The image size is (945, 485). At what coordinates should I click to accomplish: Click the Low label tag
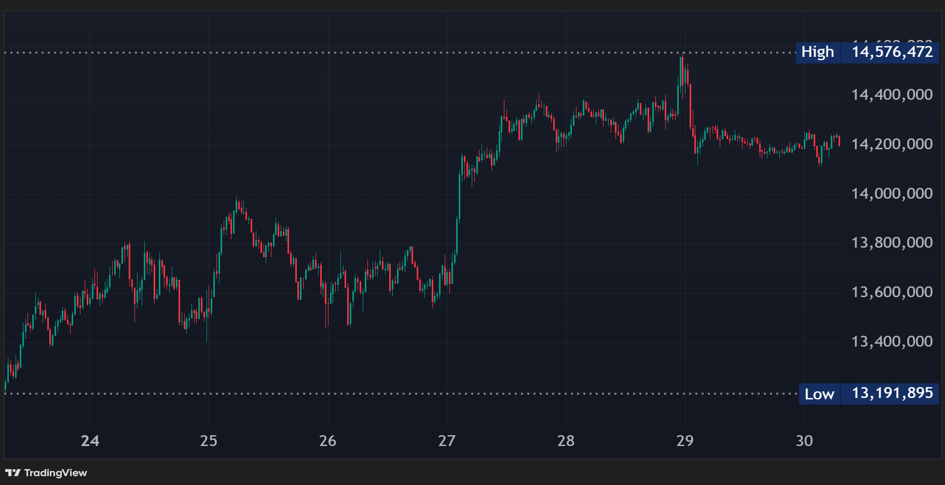pos(818,394)
